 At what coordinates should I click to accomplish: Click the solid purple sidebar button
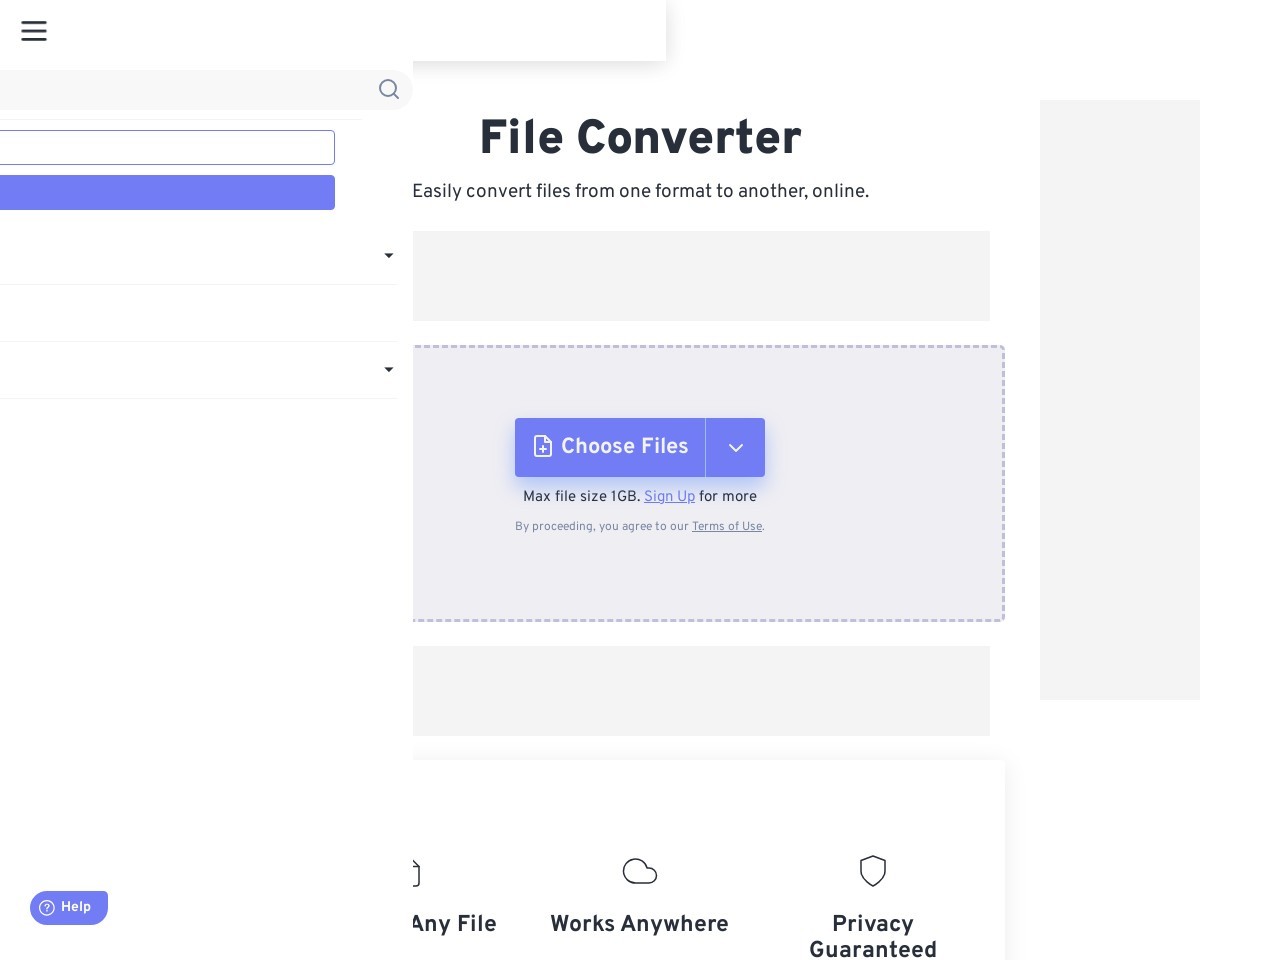click(x=167, y=192)
